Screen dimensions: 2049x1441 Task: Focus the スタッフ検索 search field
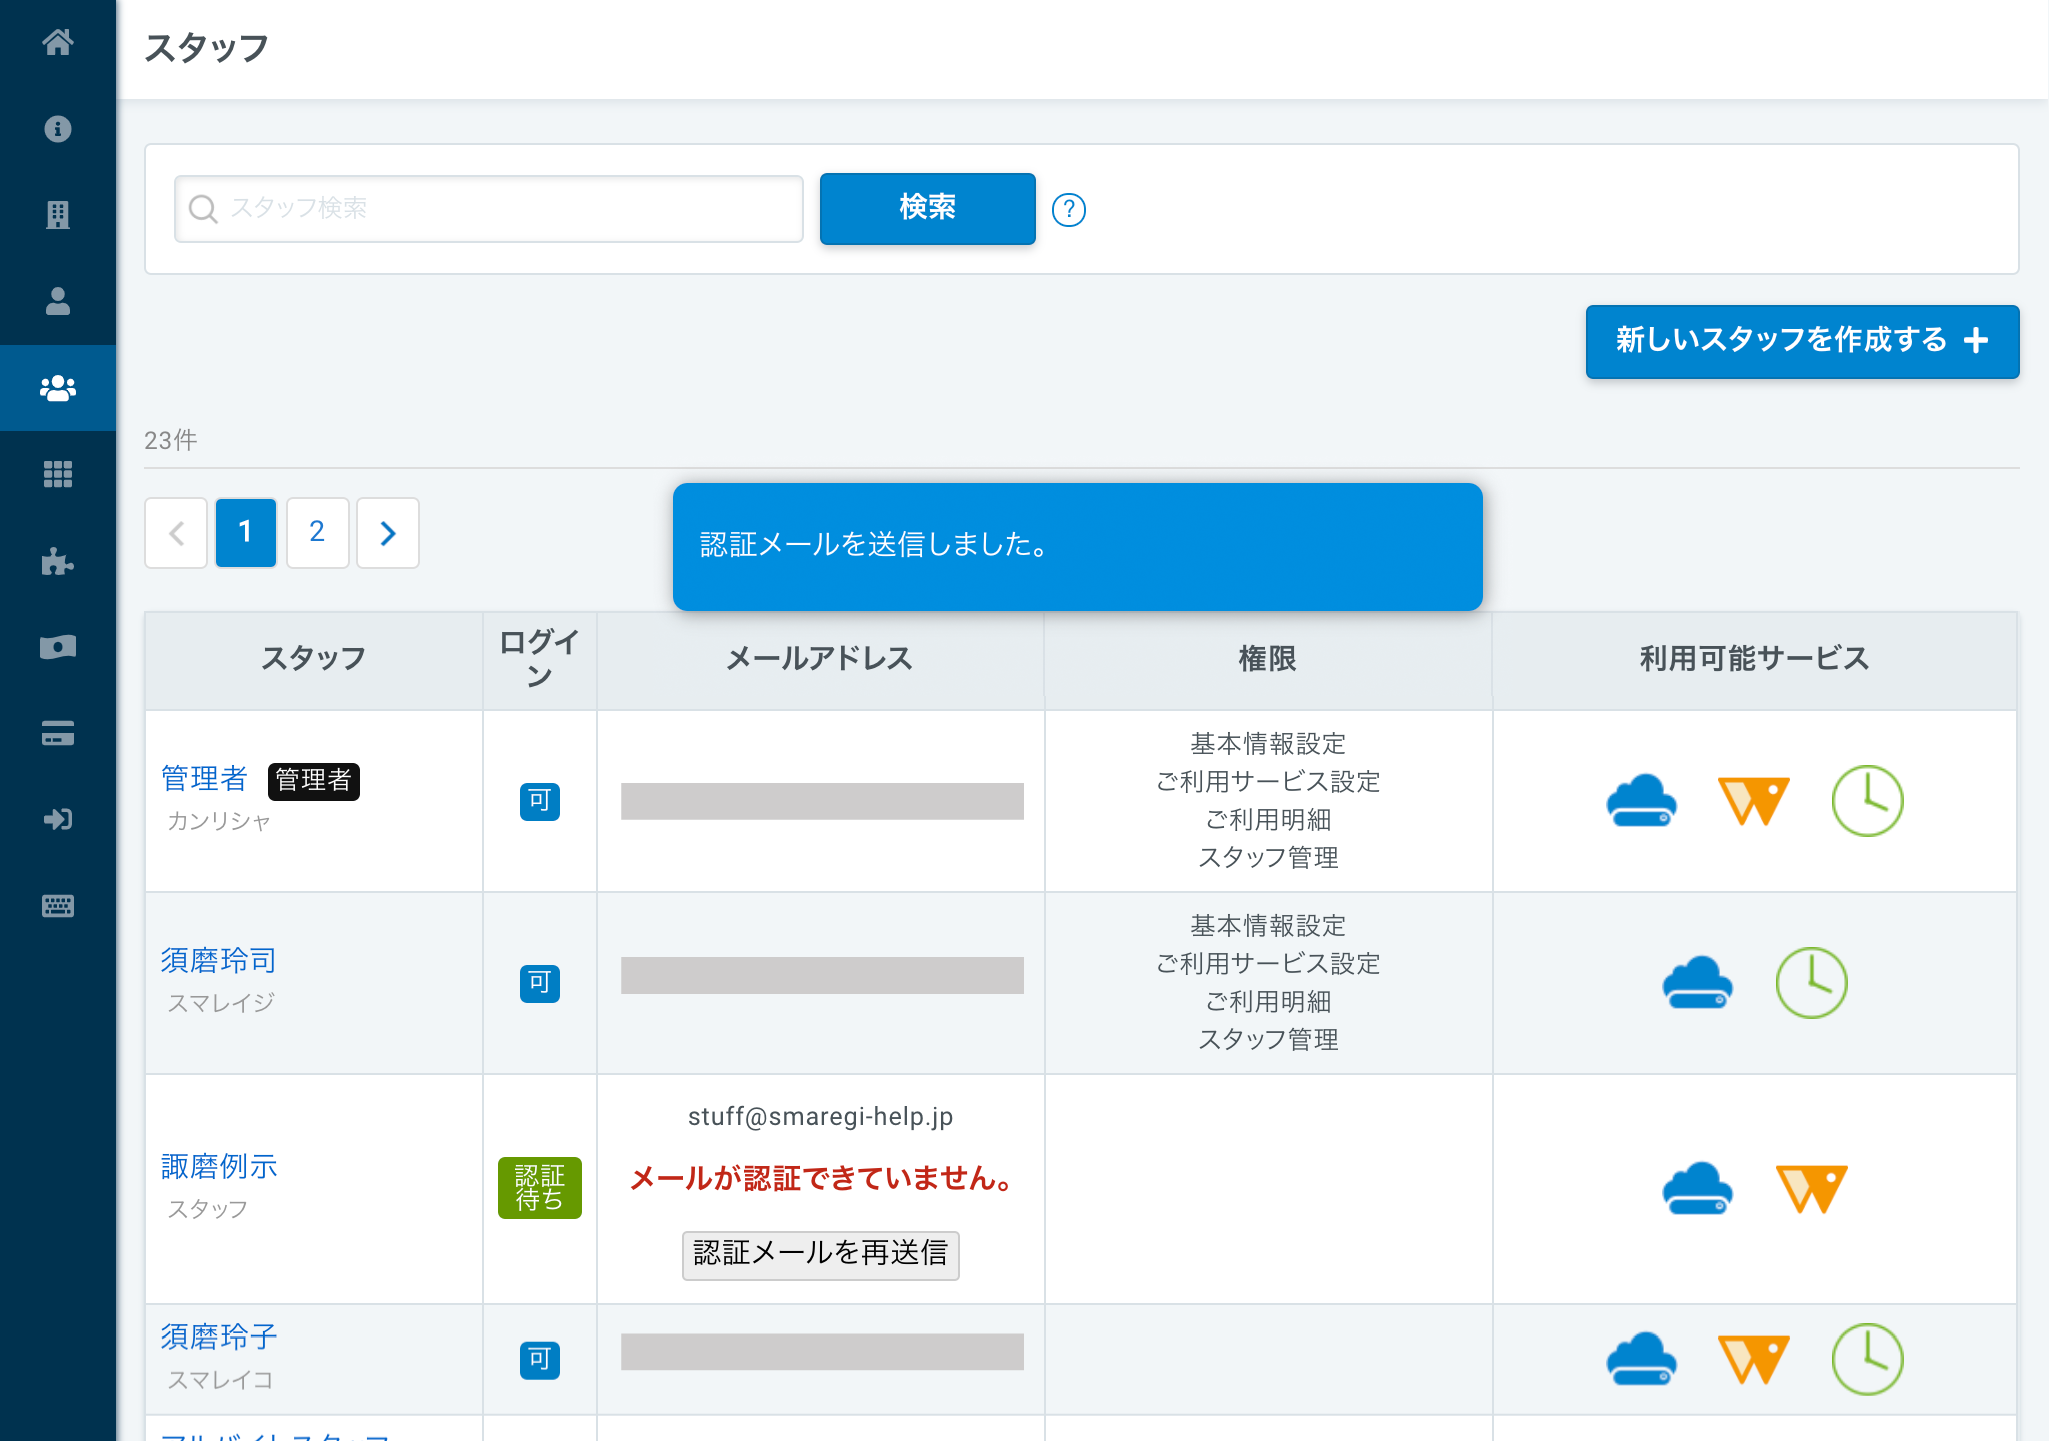coord(489,209)
